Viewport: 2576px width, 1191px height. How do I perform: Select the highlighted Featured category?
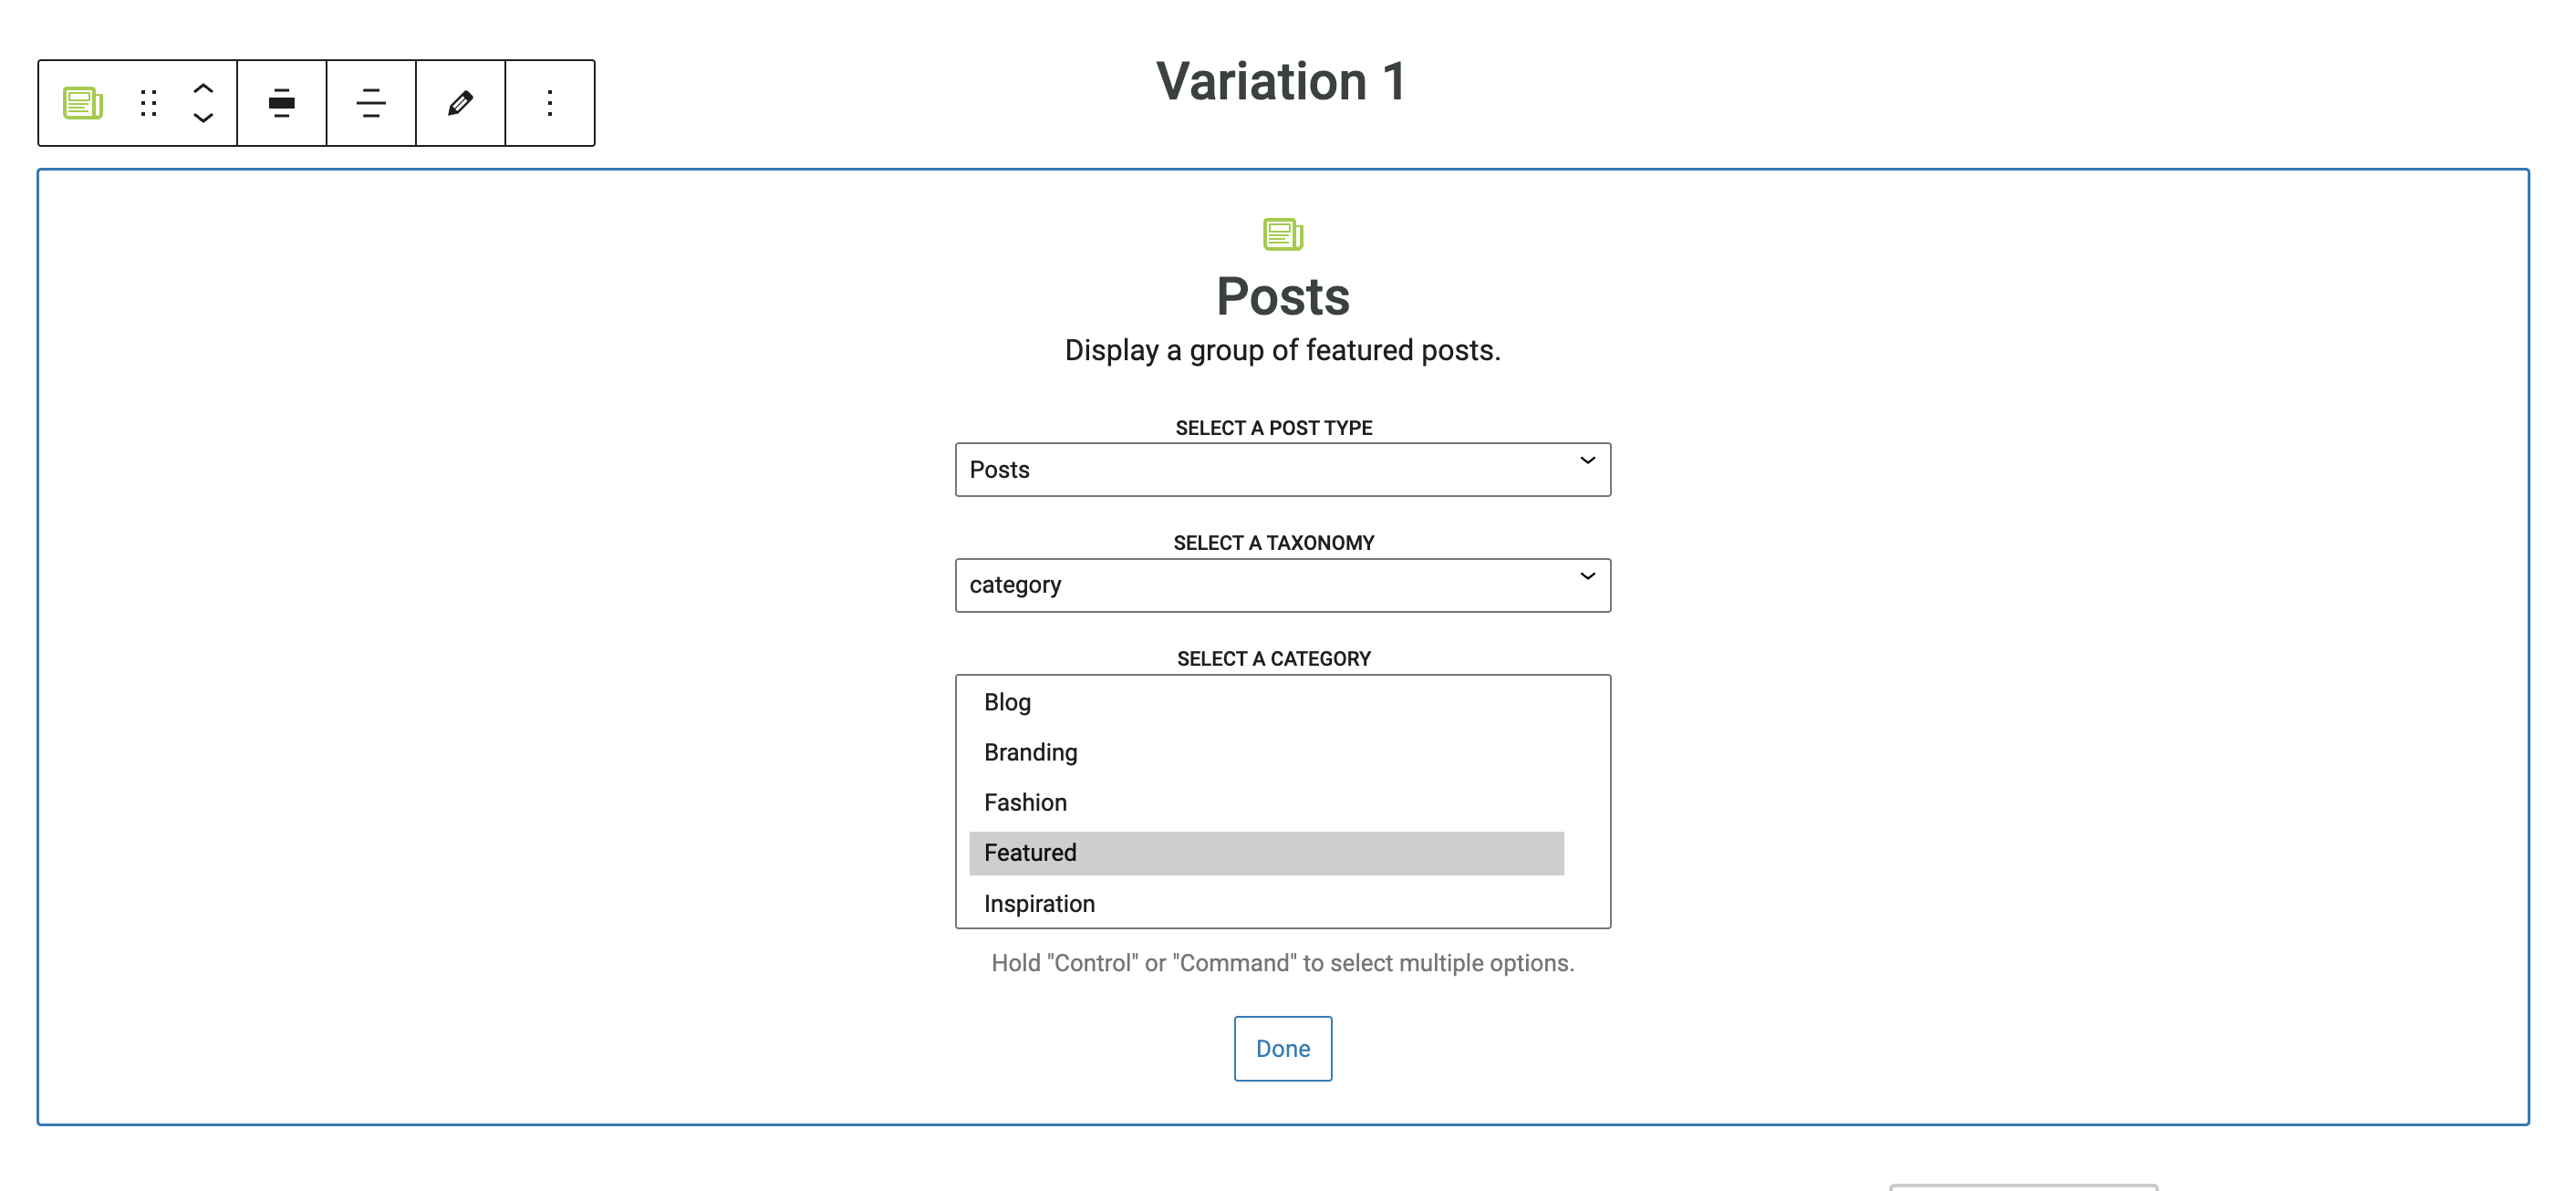click(1266, 853)
